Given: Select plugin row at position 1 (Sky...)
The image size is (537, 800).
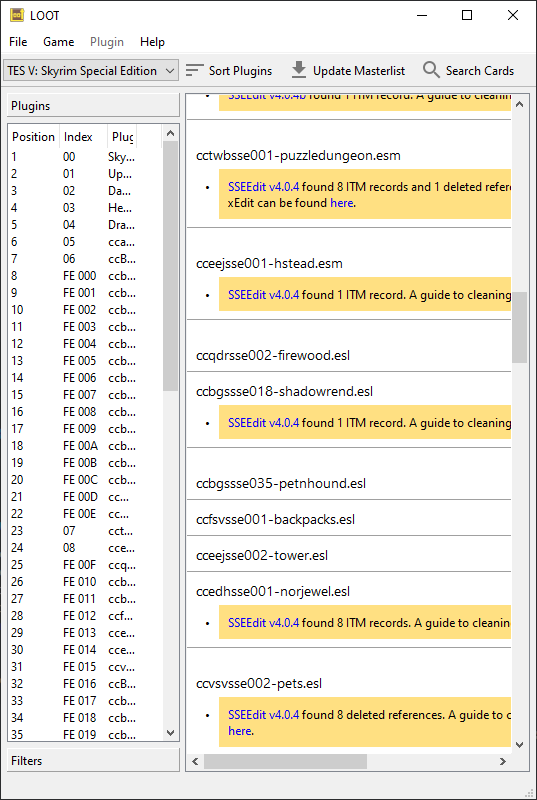Looking at the screenshot, I should click(86, 157).
